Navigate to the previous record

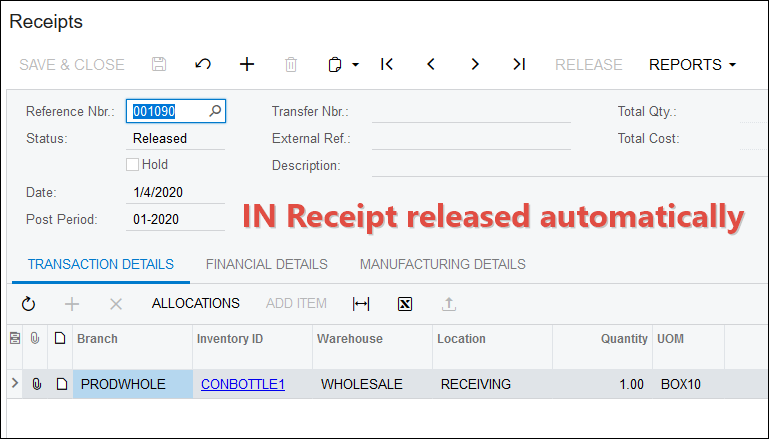click(x=431, y=64)
